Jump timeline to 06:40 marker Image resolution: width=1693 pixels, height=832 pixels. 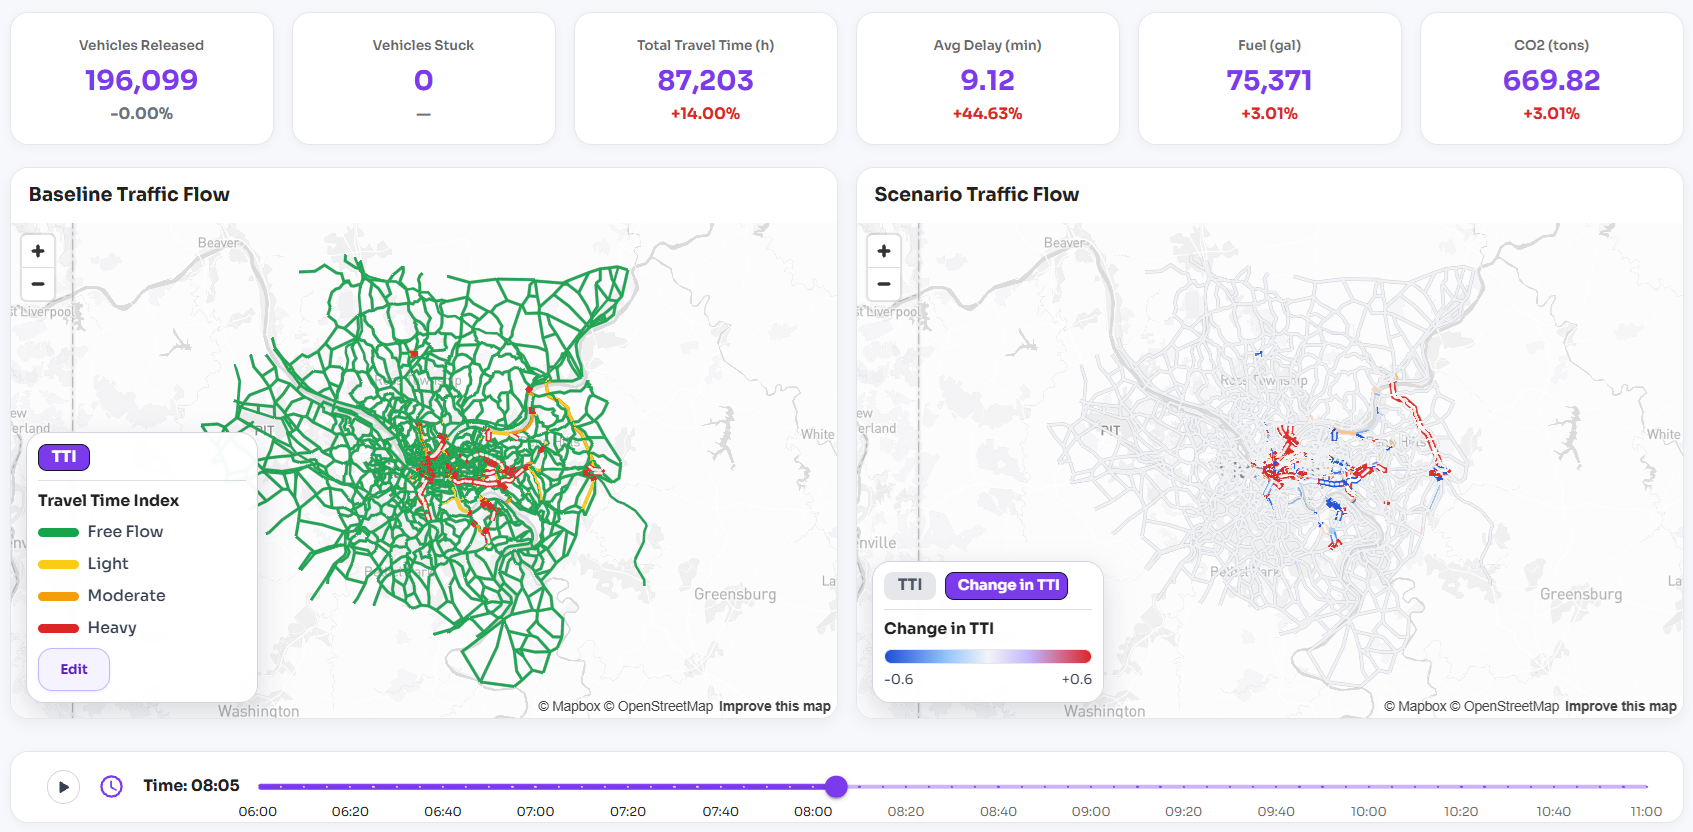tap(443, 811)
